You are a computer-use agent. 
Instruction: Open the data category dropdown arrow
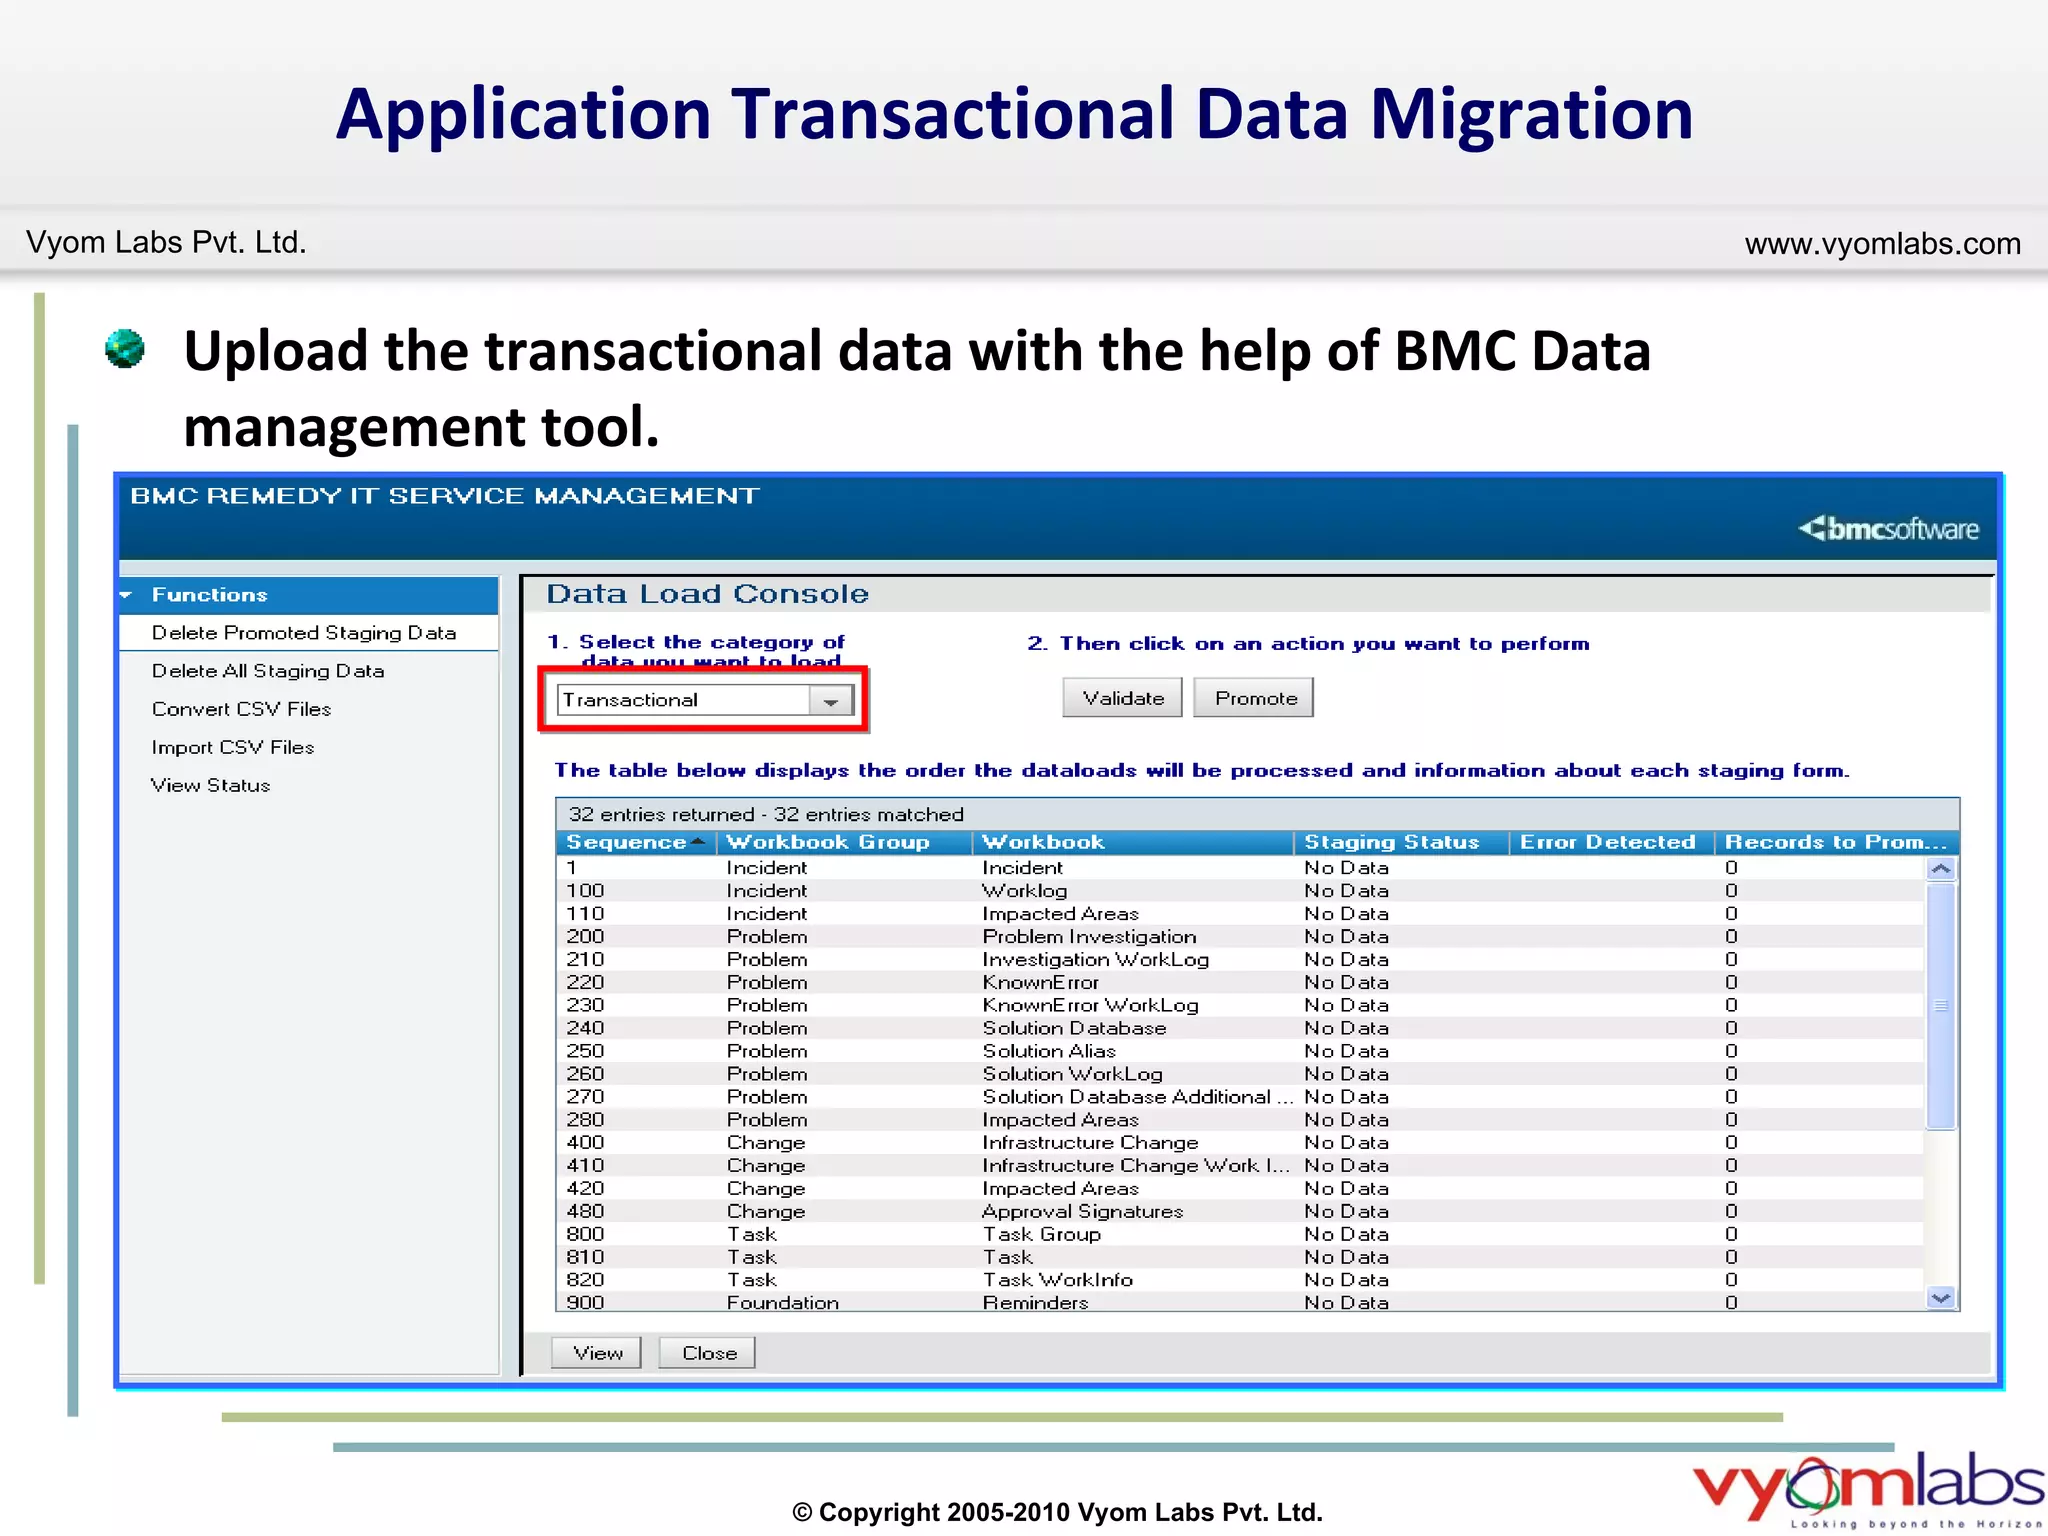coord(830,701)
